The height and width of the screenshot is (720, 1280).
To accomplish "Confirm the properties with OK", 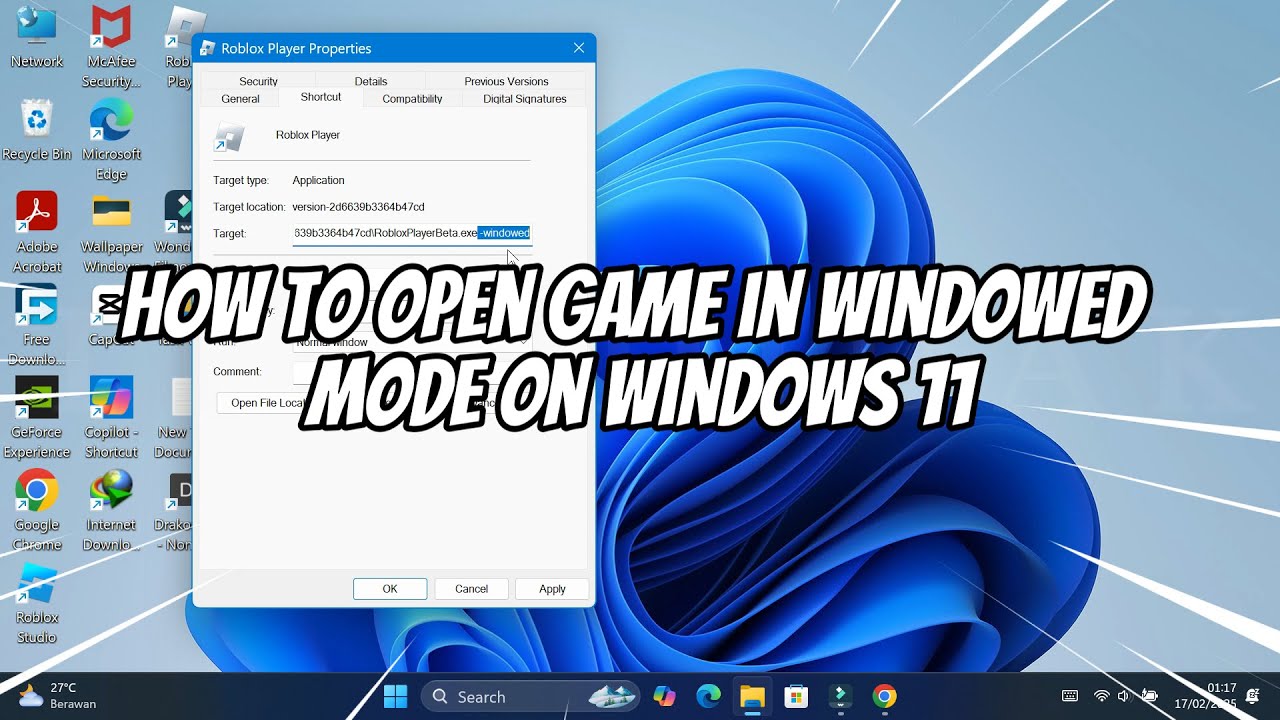I will pos(390,589).
